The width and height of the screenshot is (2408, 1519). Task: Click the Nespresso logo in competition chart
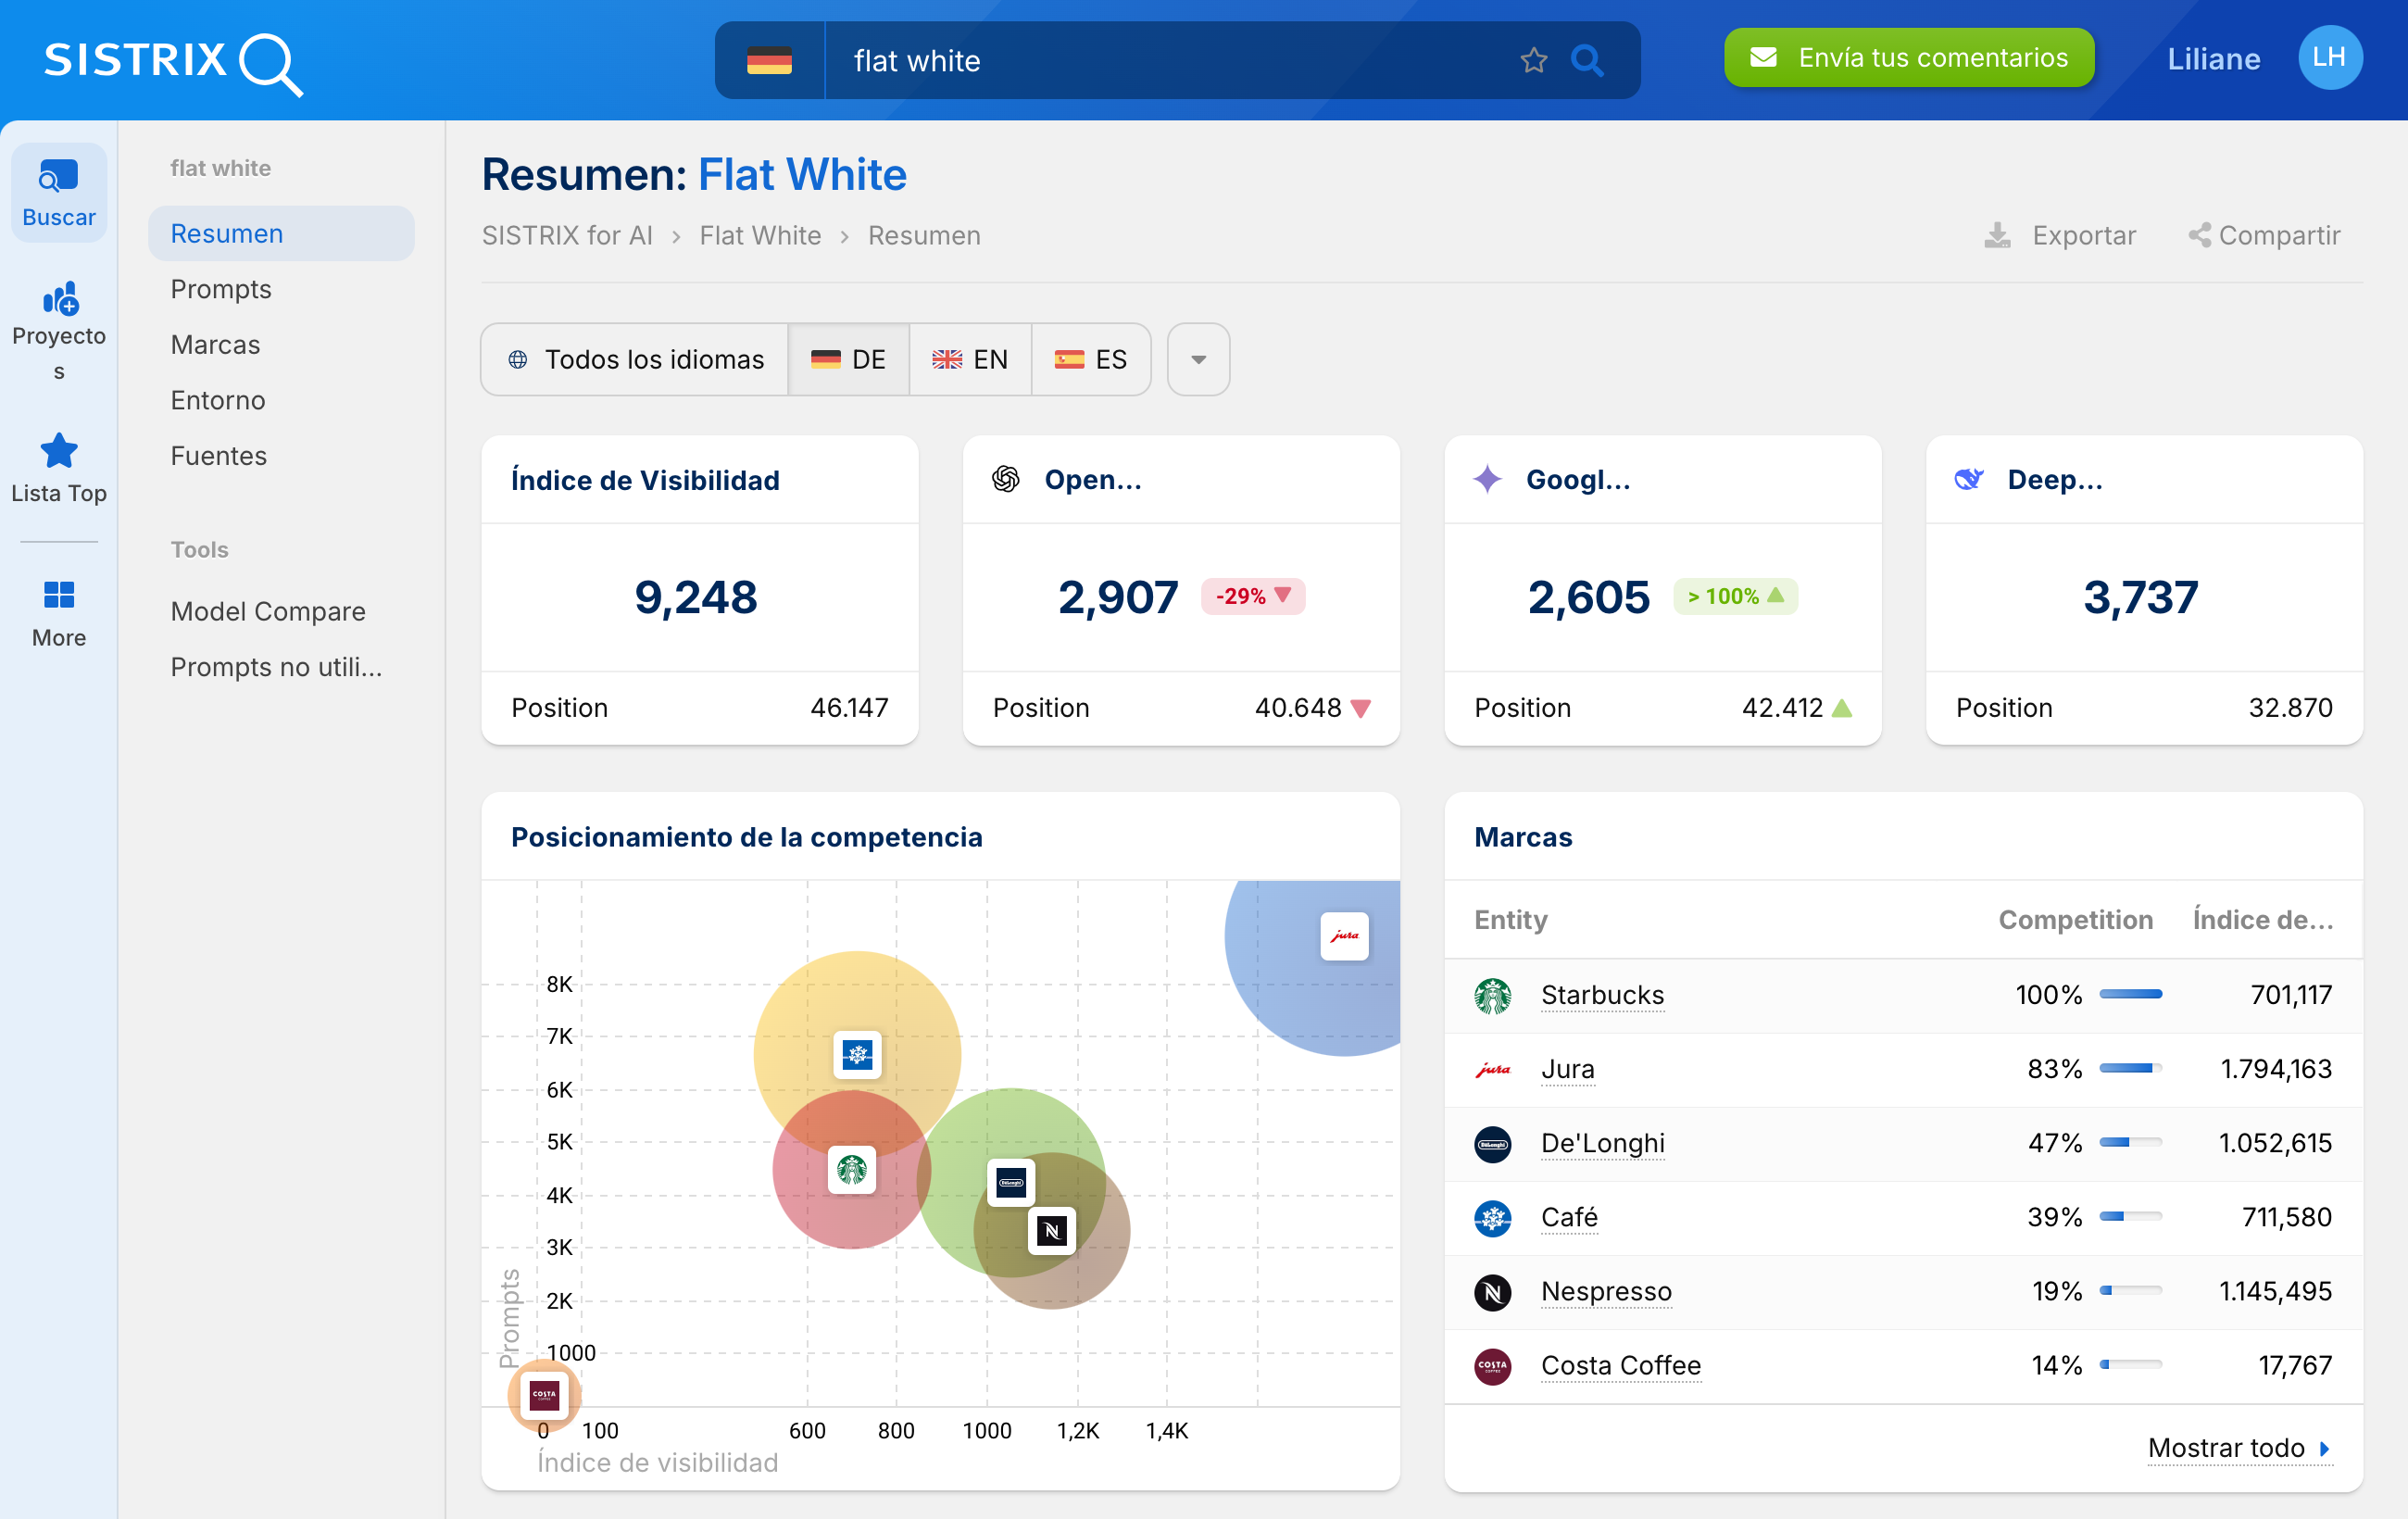1051,1230
